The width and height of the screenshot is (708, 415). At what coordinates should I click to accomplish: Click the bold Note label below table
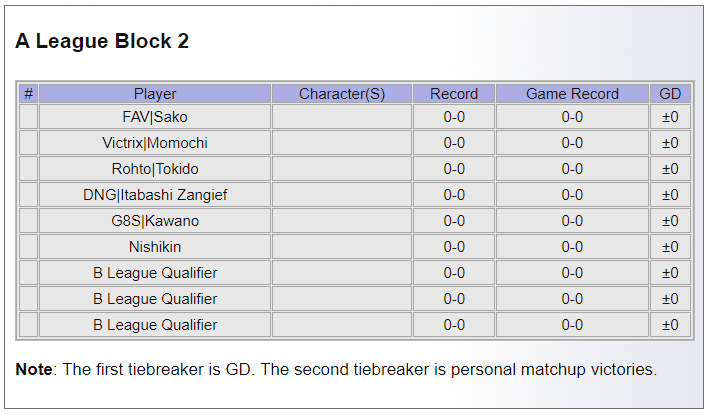(34, 370)
